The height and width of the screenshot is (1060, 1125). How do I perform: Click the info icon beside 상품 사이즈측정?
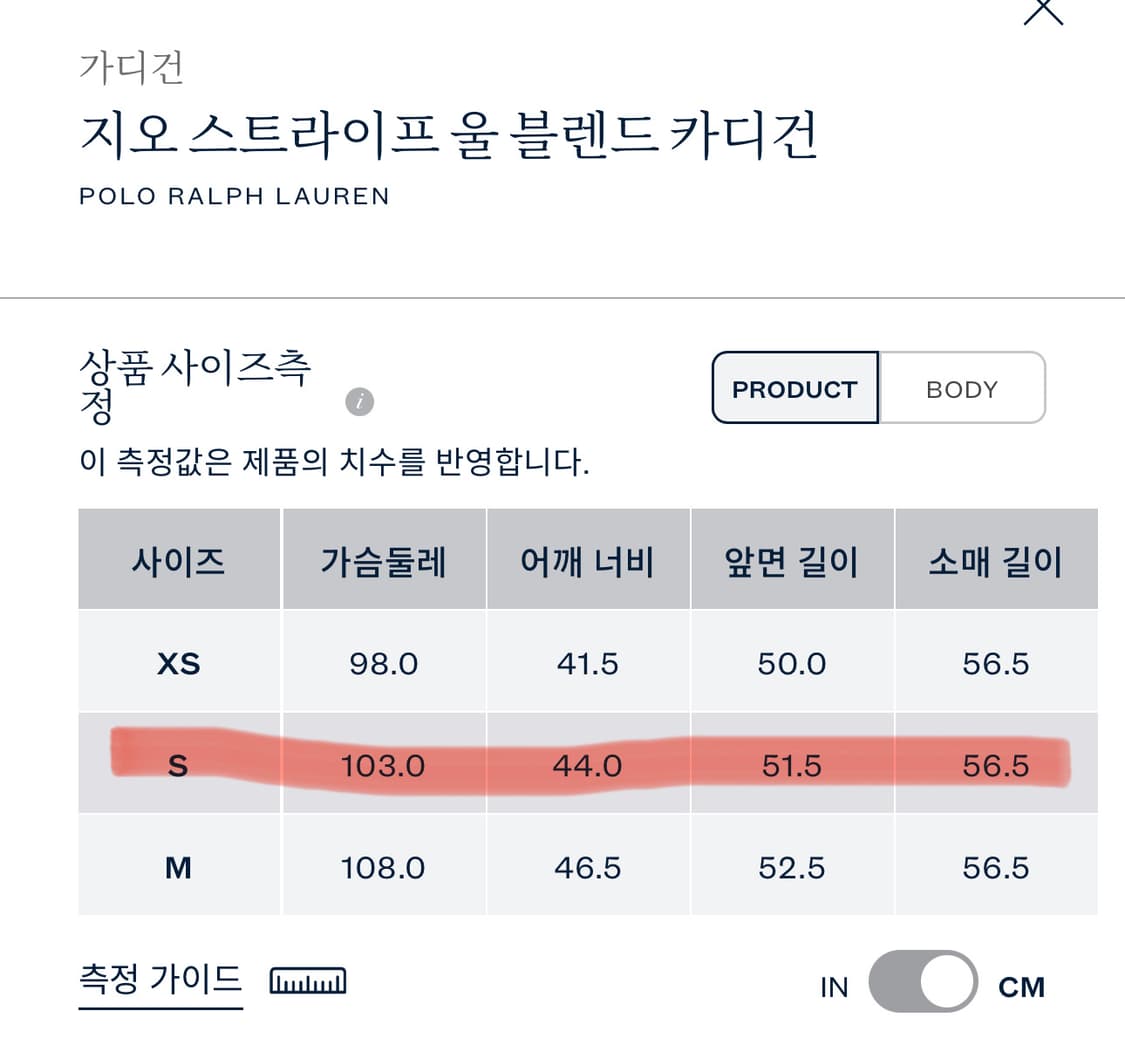coord(359,402)
